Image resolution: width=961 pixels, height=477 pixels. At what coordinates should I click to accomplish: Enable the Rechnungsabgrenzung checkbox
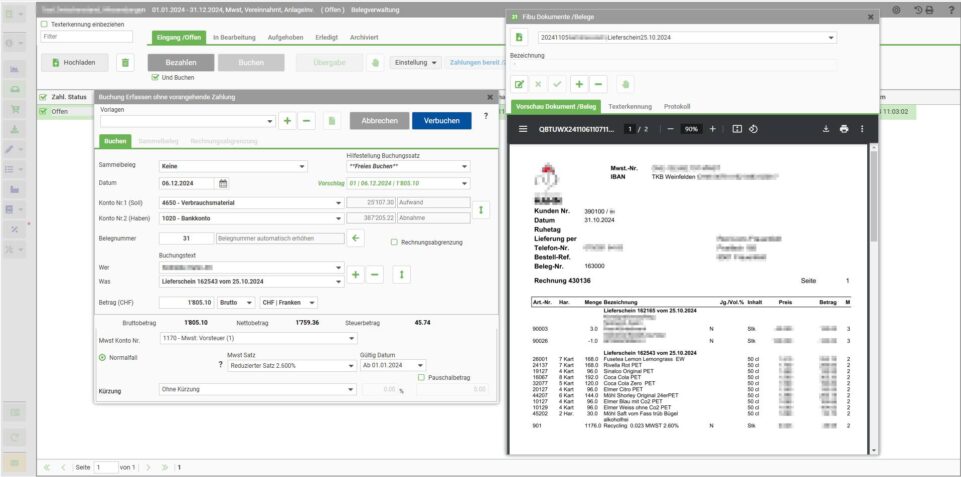(x=394, y=242)
